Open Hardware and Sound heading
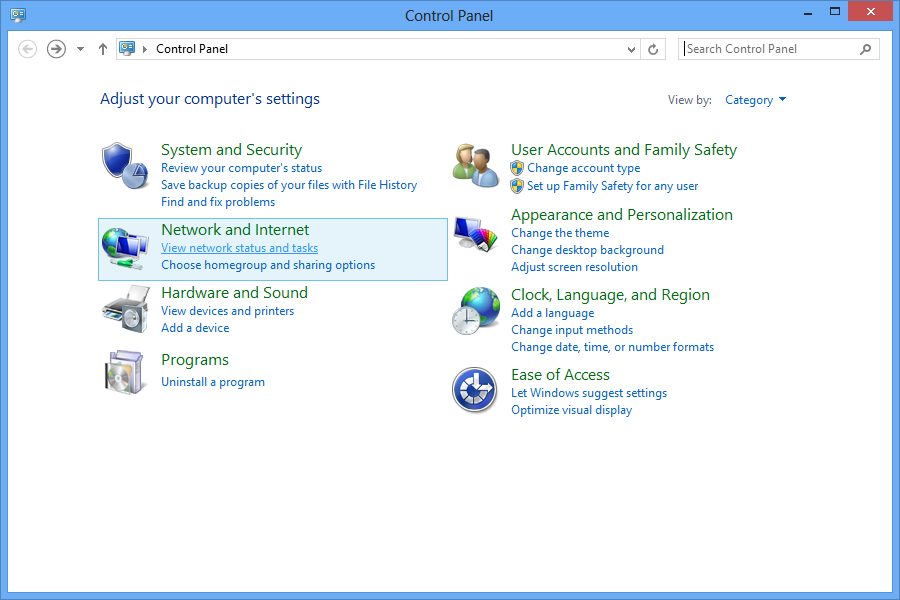Screen dimensions: 900x600 pyautogui.click(x=234, y=293)
